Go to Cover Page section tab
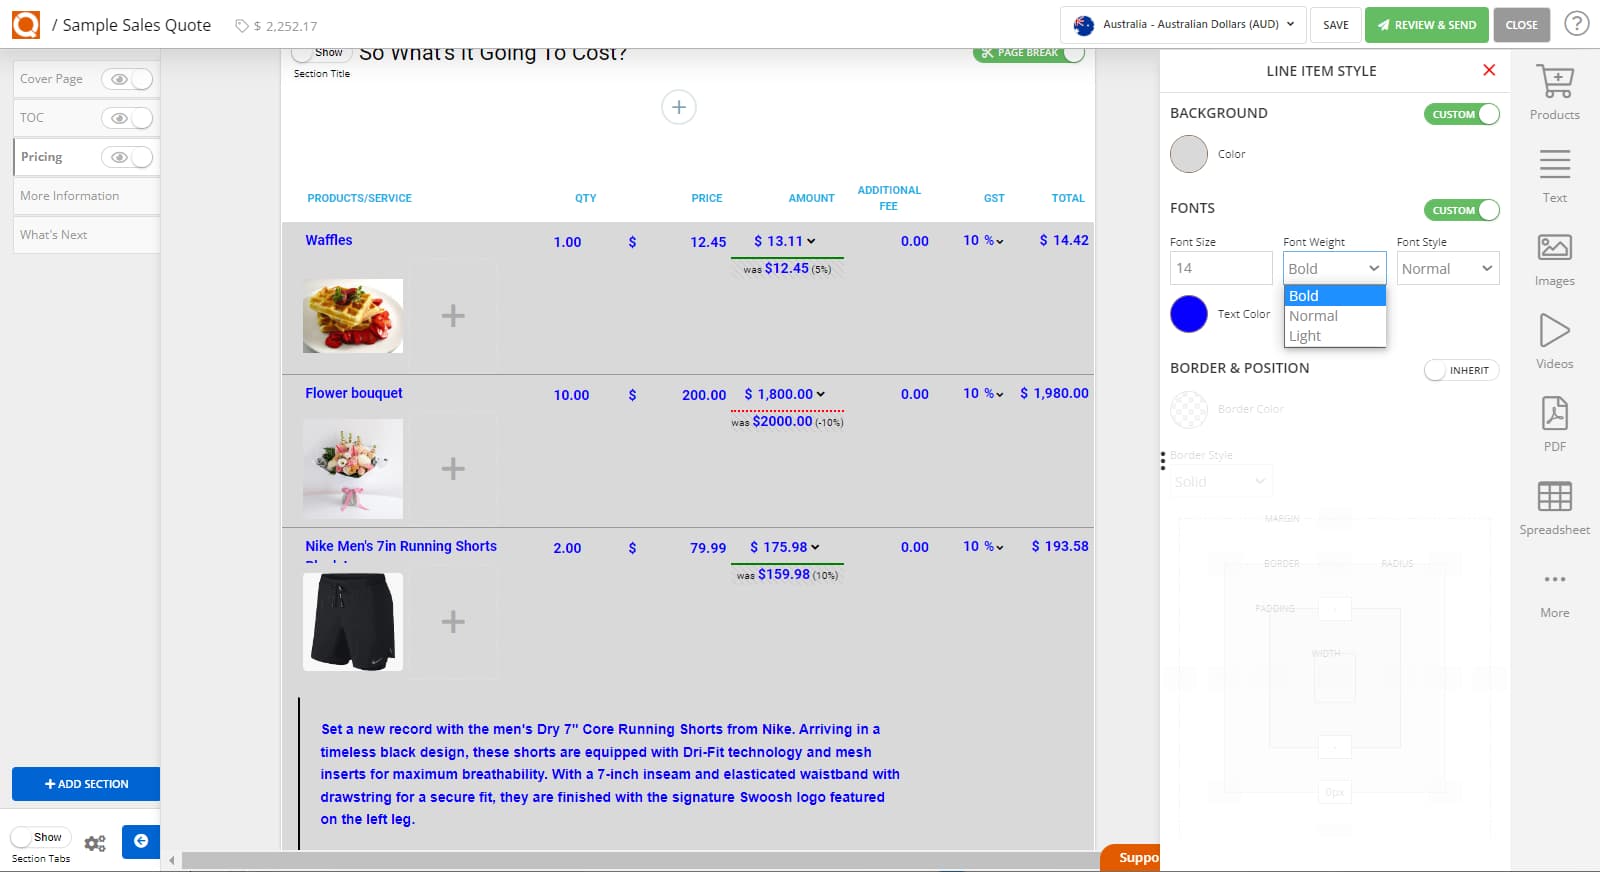1600x872 pixels. coord(52,79)
